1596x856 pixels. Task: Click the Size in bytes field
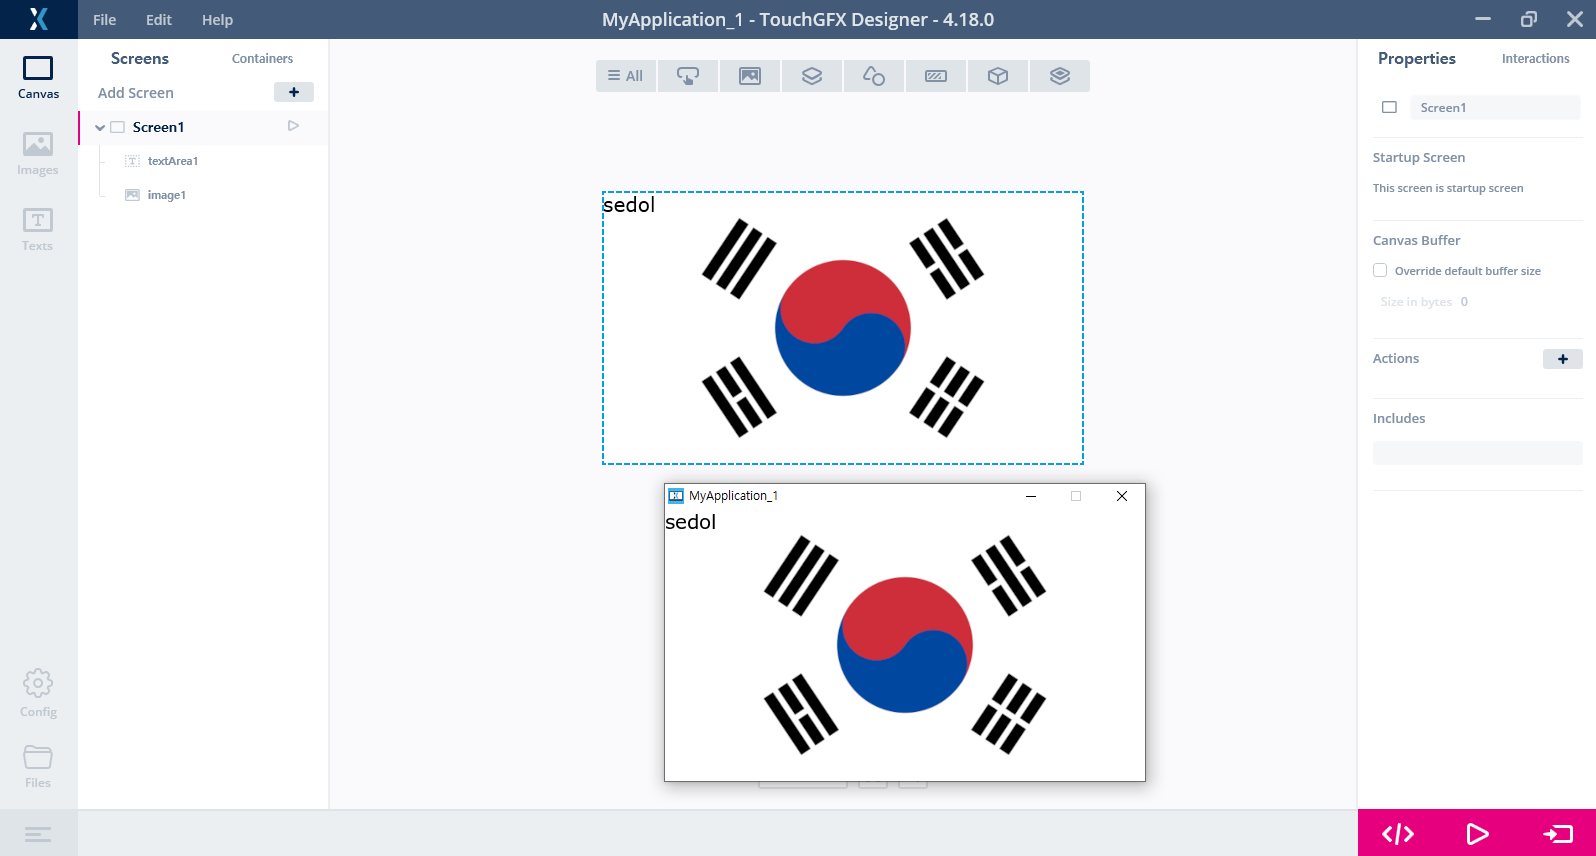point(1465,302)
